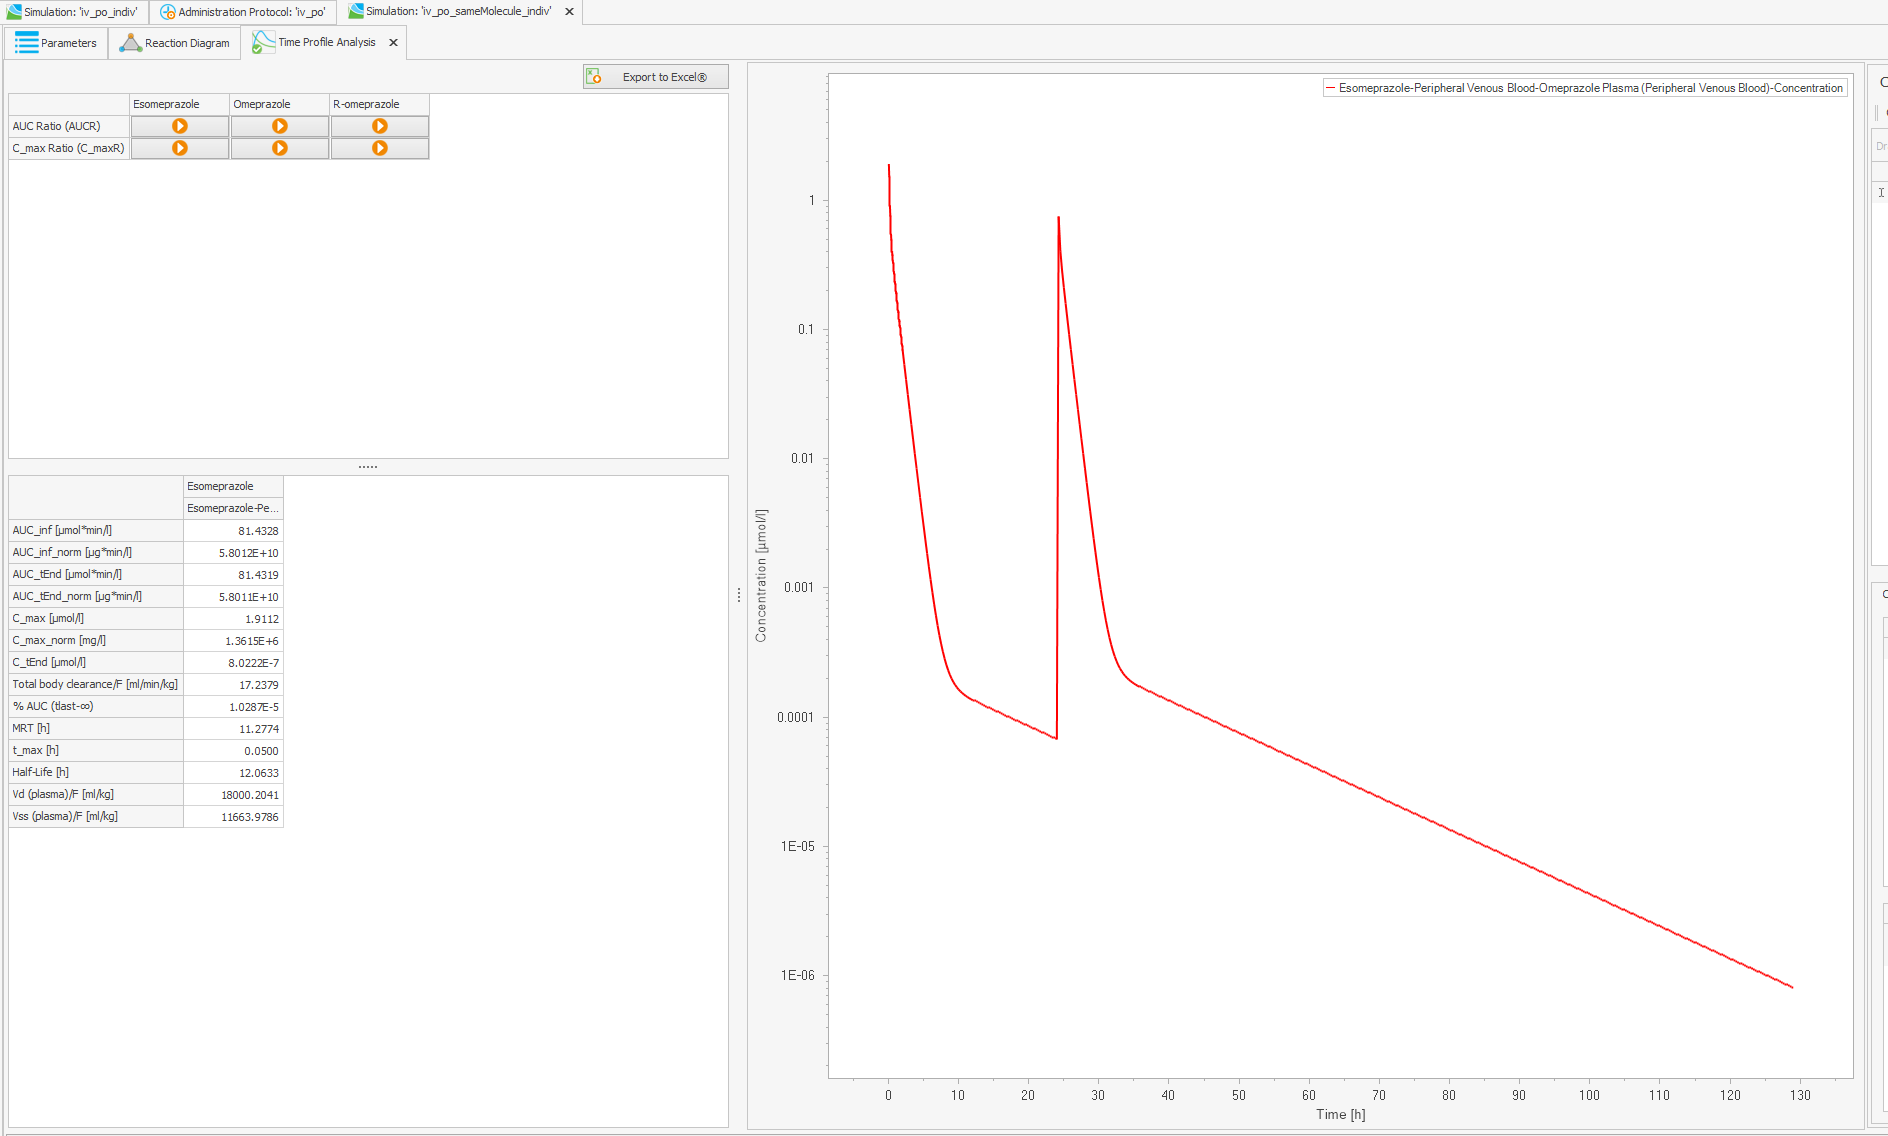1888x1136 pixels.
Task: Click the Administration Protocol tab icon
Action: point(168,12)
